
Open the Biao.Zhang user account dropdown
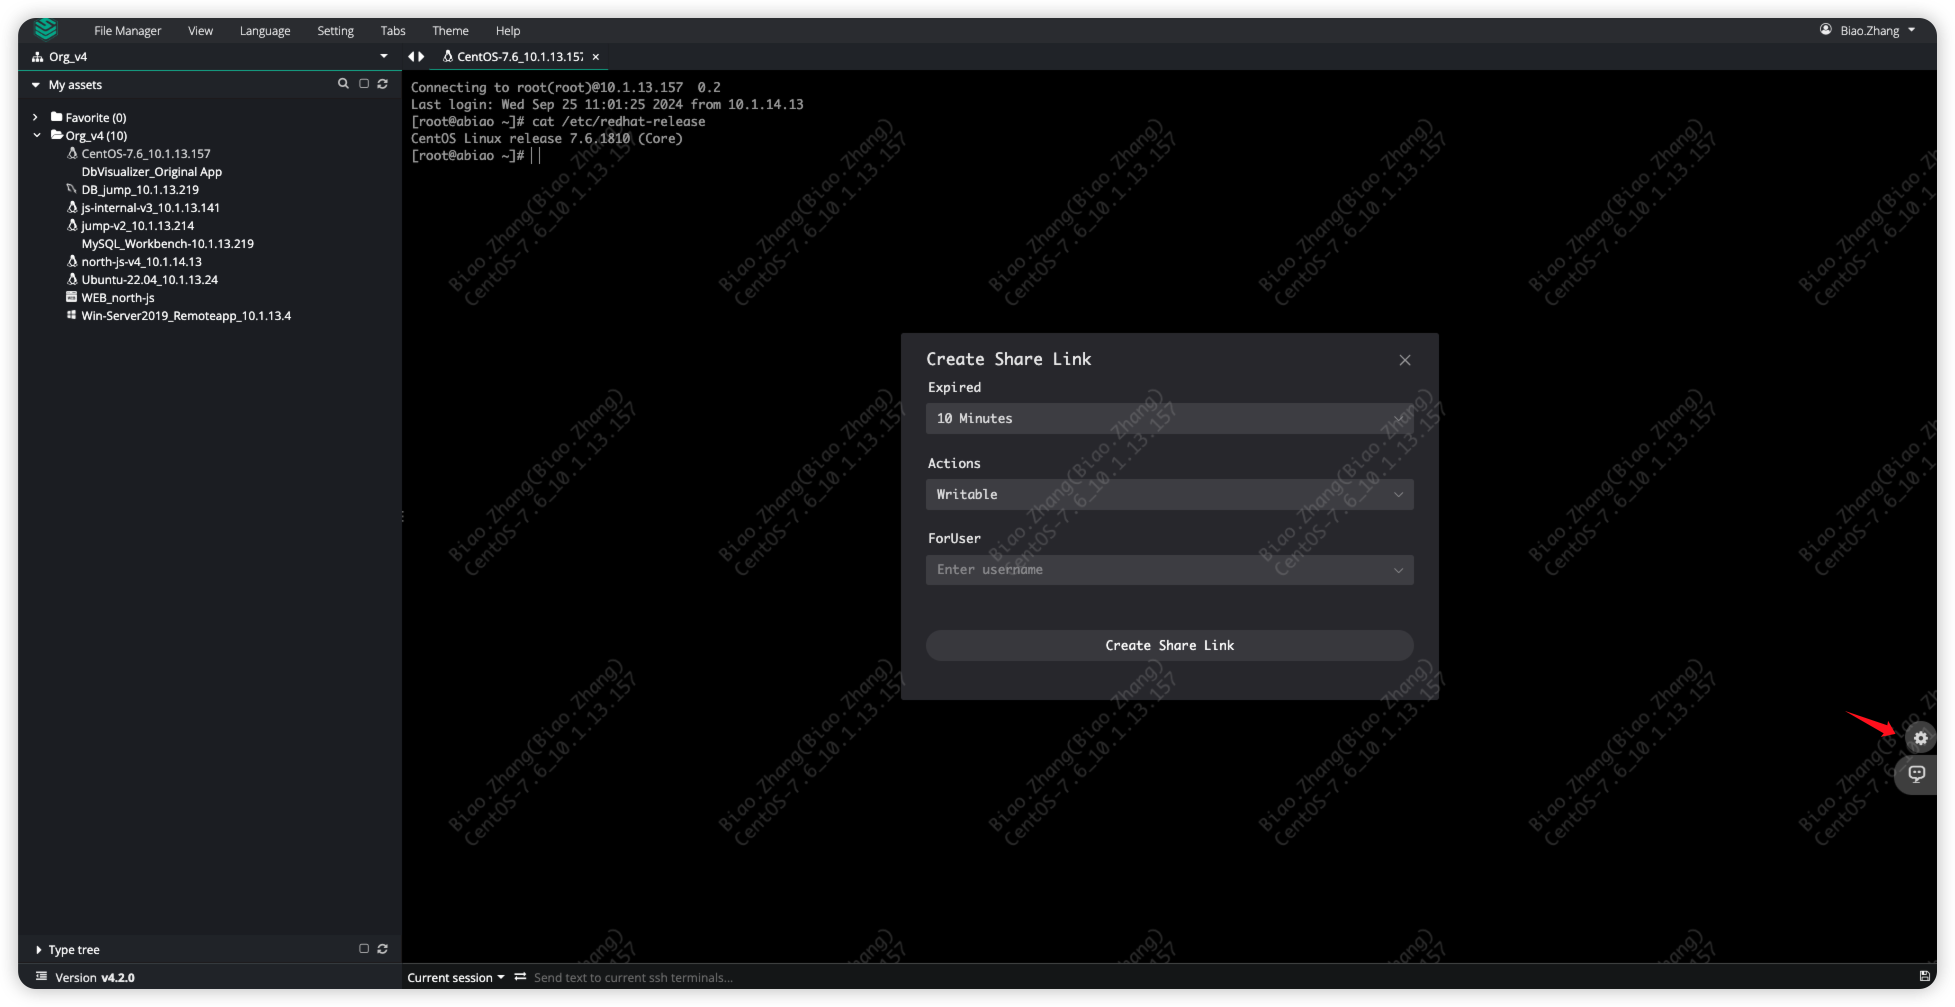1868,30
